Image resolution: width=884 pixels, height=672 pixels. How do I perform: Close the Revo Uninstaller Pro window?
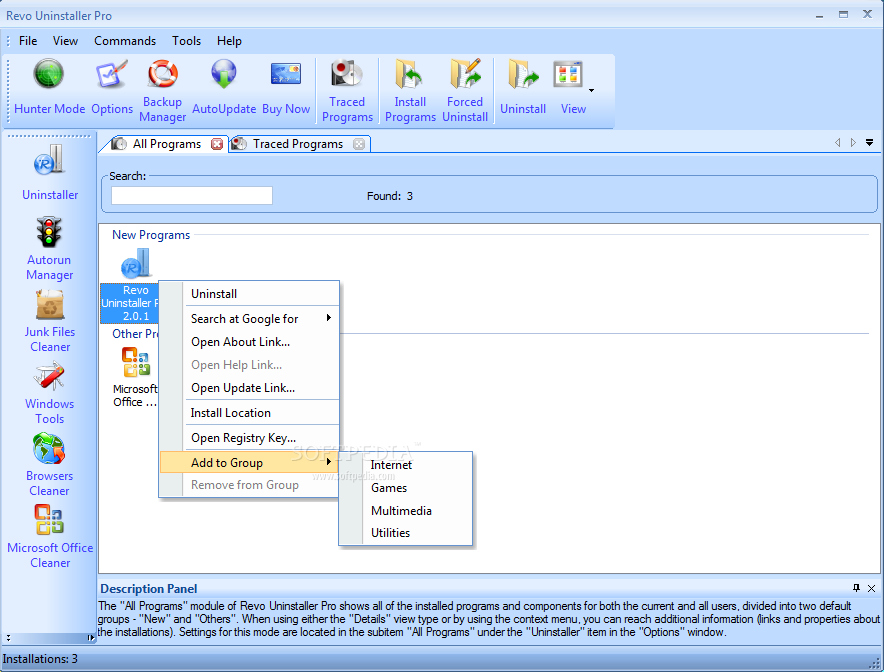coord(868,15)
